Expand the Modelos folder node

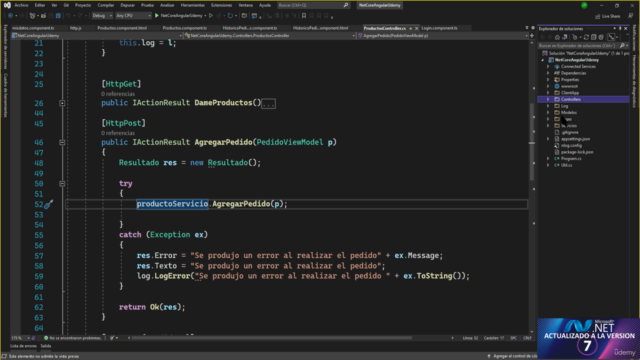tap(548, 112)
